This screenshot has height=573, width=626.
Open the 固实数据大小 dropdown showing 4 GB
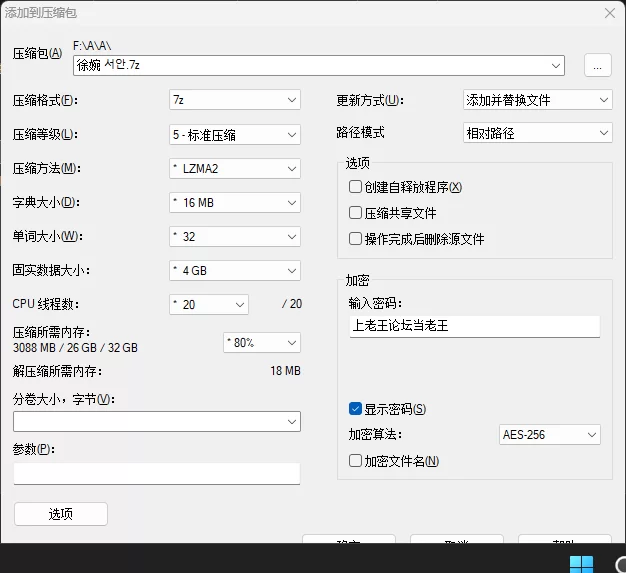[x=235, y=271]
